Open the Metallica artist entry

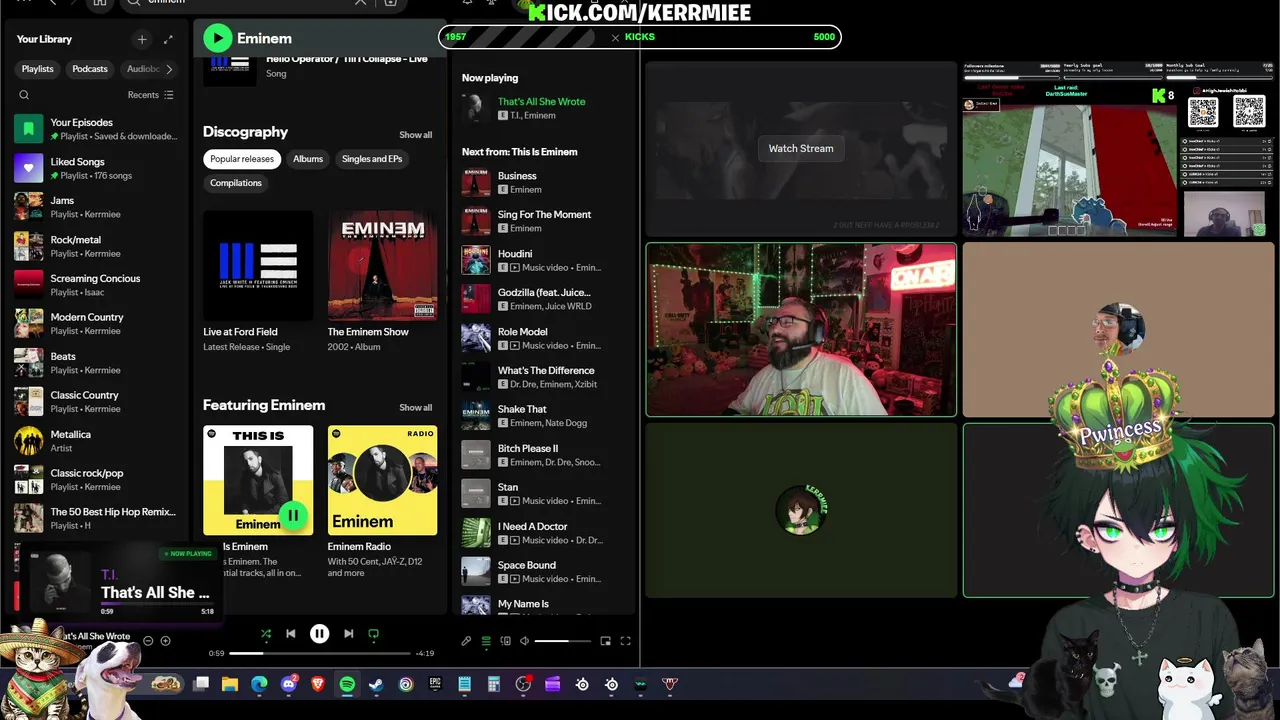pyautogui.click(x=96, y=441)
